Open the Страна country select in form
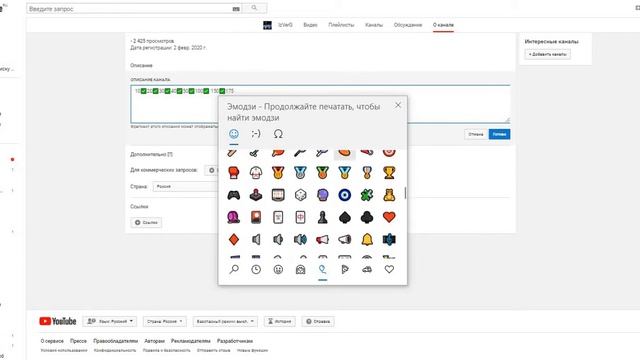This screenshot has height=360, width=640. 186,187
